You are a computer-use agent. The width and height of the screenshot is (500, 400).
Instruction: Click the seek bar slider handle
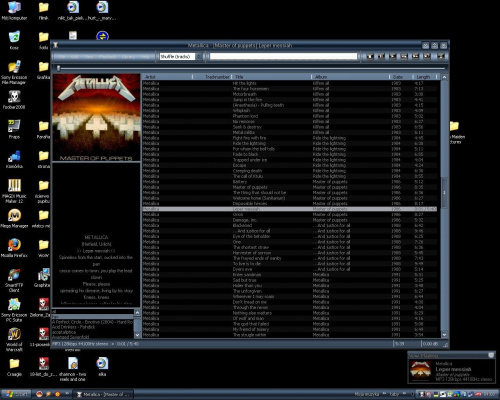pyautogui.click(x=58, y=68)
